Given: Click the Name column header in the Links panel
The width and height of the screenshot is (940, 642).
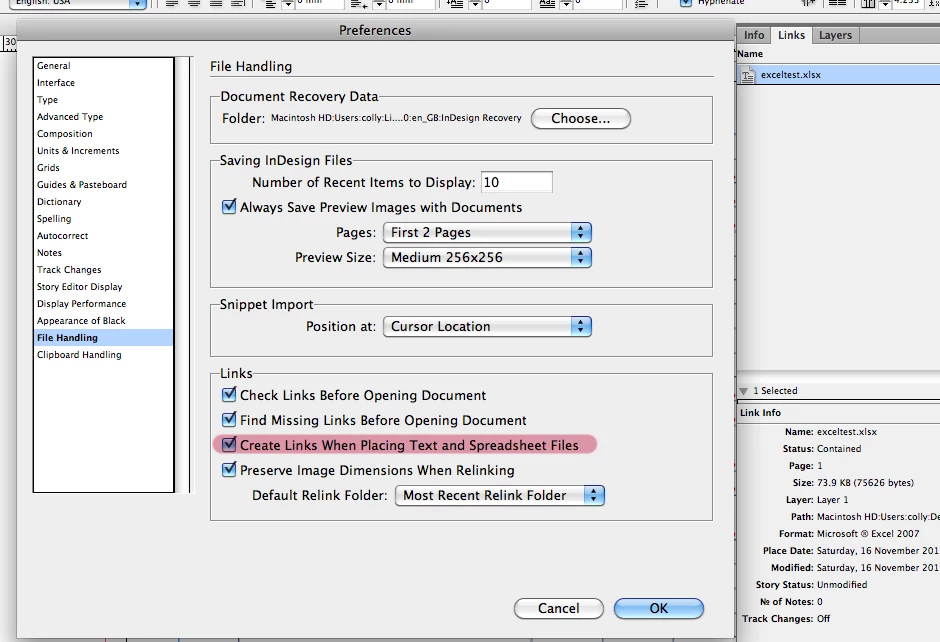Looking at the screenshot, I should point(750,54).
